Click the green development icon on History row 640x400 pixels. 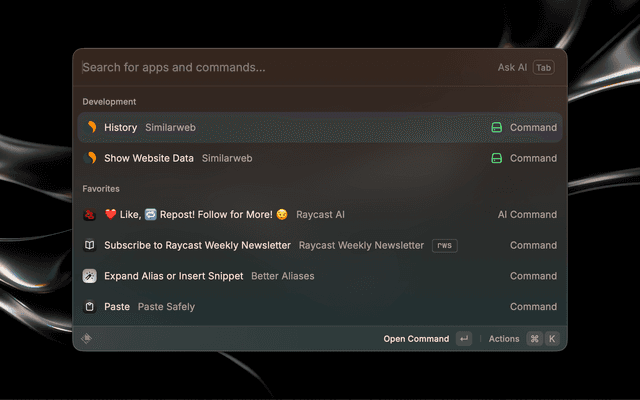coord(496,127)
